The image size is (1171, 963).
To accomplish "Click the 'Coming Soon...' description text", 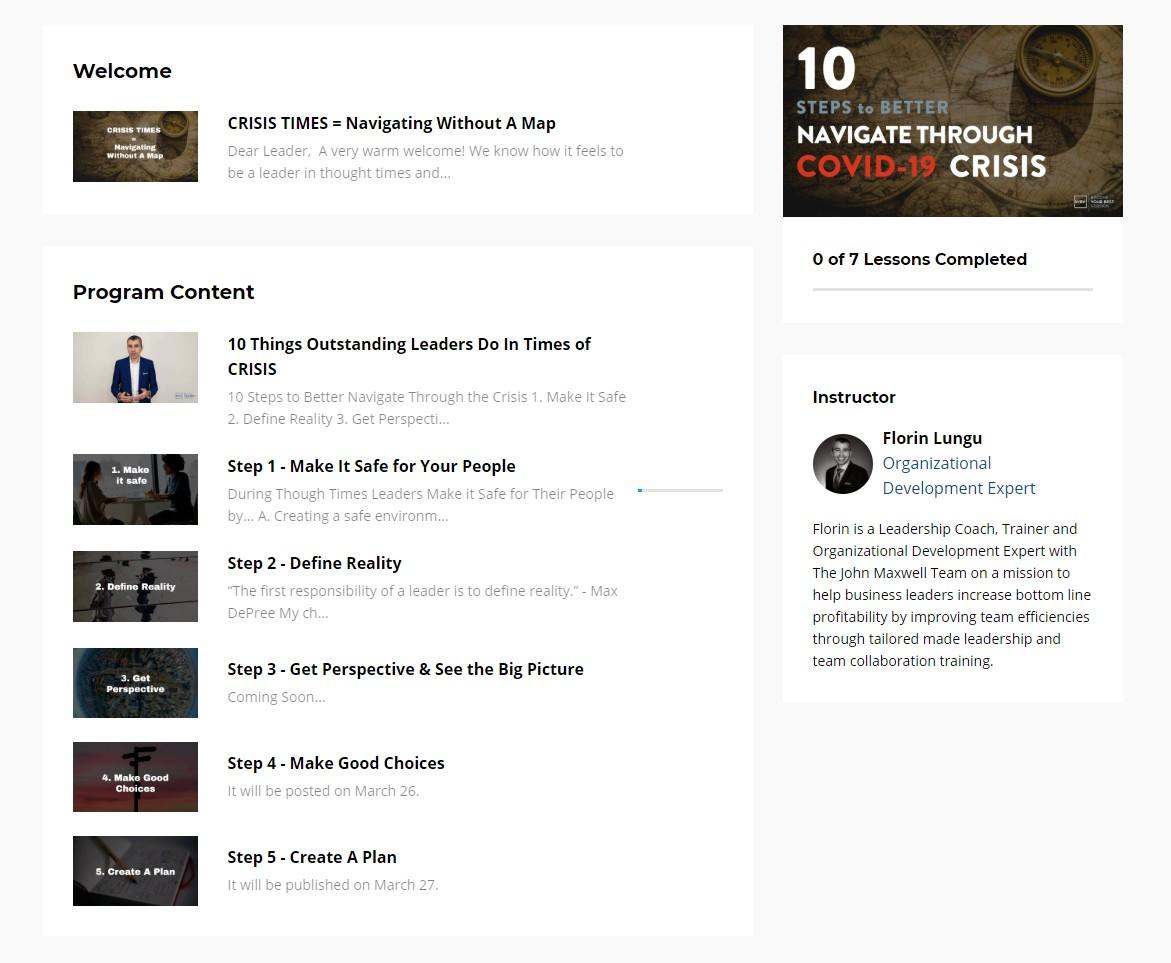I will coord(276,697).
